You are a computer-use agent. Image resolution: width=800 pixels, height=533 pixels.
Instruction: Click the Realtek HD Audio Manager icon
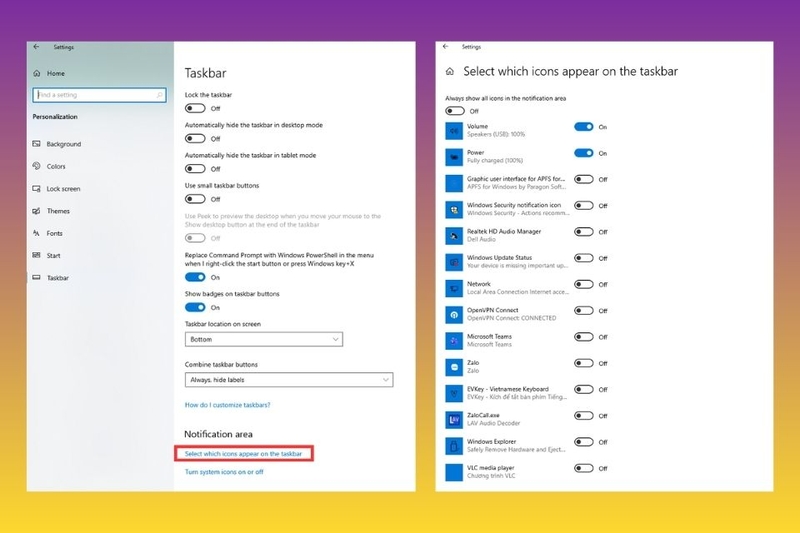(x=454, y=236)
